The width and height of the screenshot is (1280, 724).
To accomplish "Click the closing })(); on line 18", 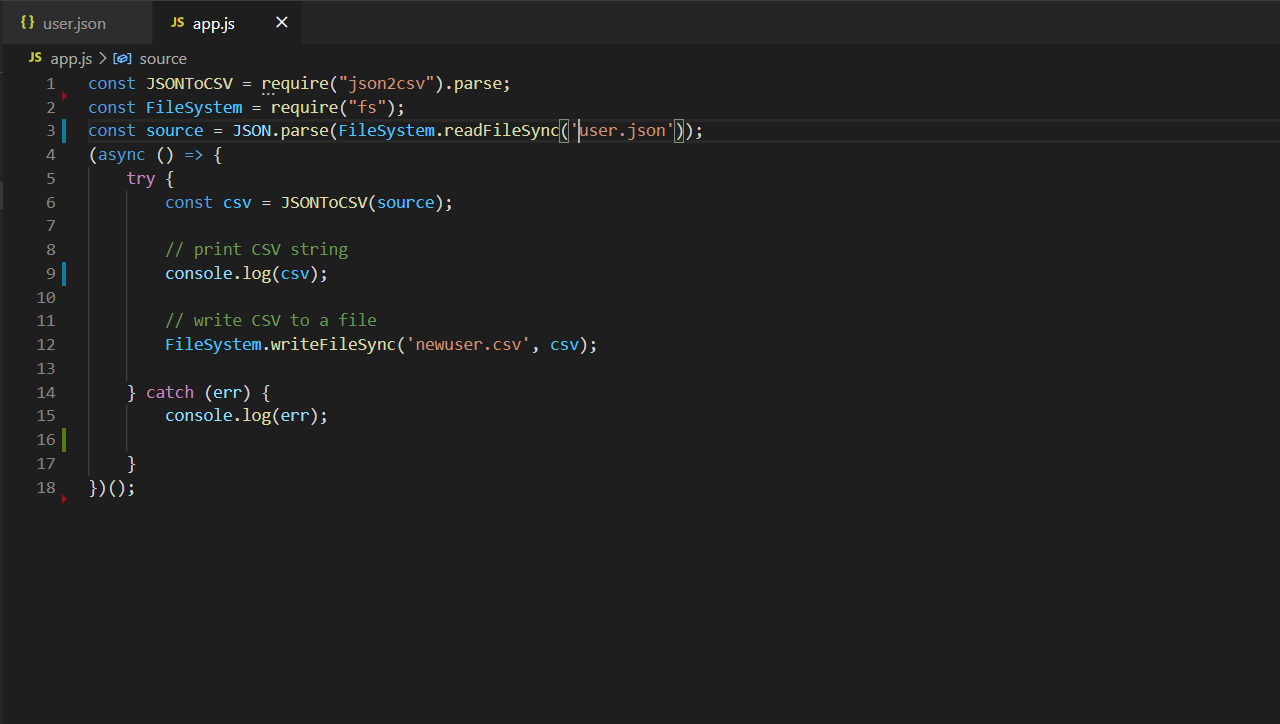I will [x=112, y=488].
